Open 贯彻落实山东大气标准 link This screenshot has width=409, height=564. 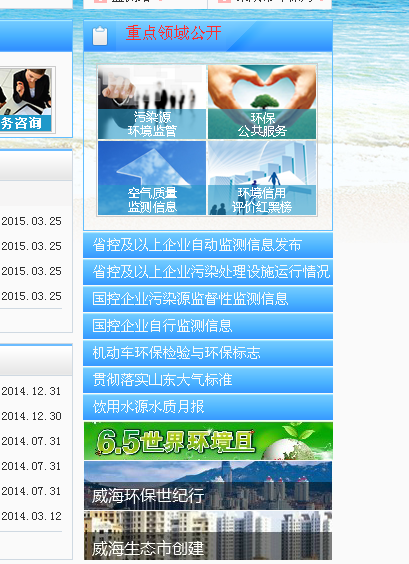pyautogui.click(x=208, y=380)
